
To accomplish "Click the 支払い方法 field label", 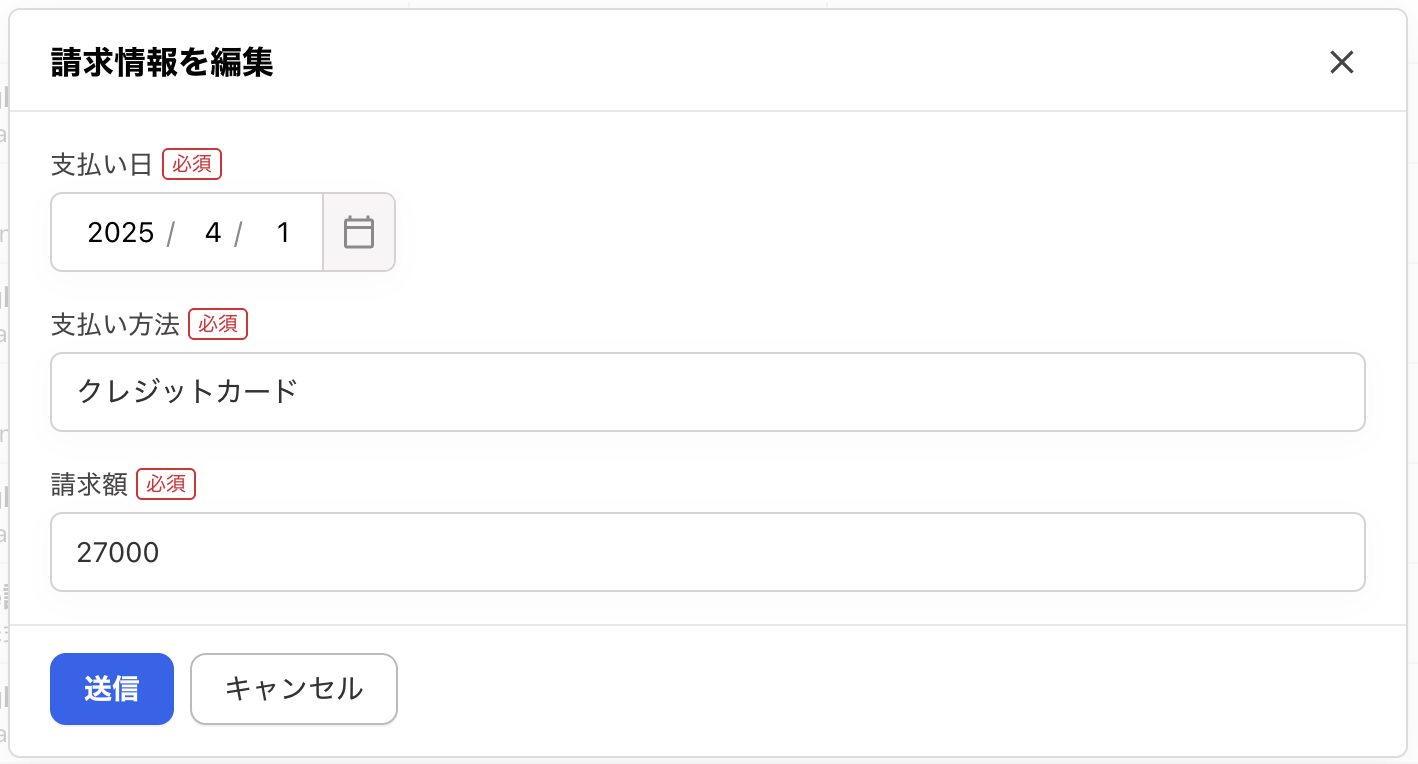I will pos(115,324).
